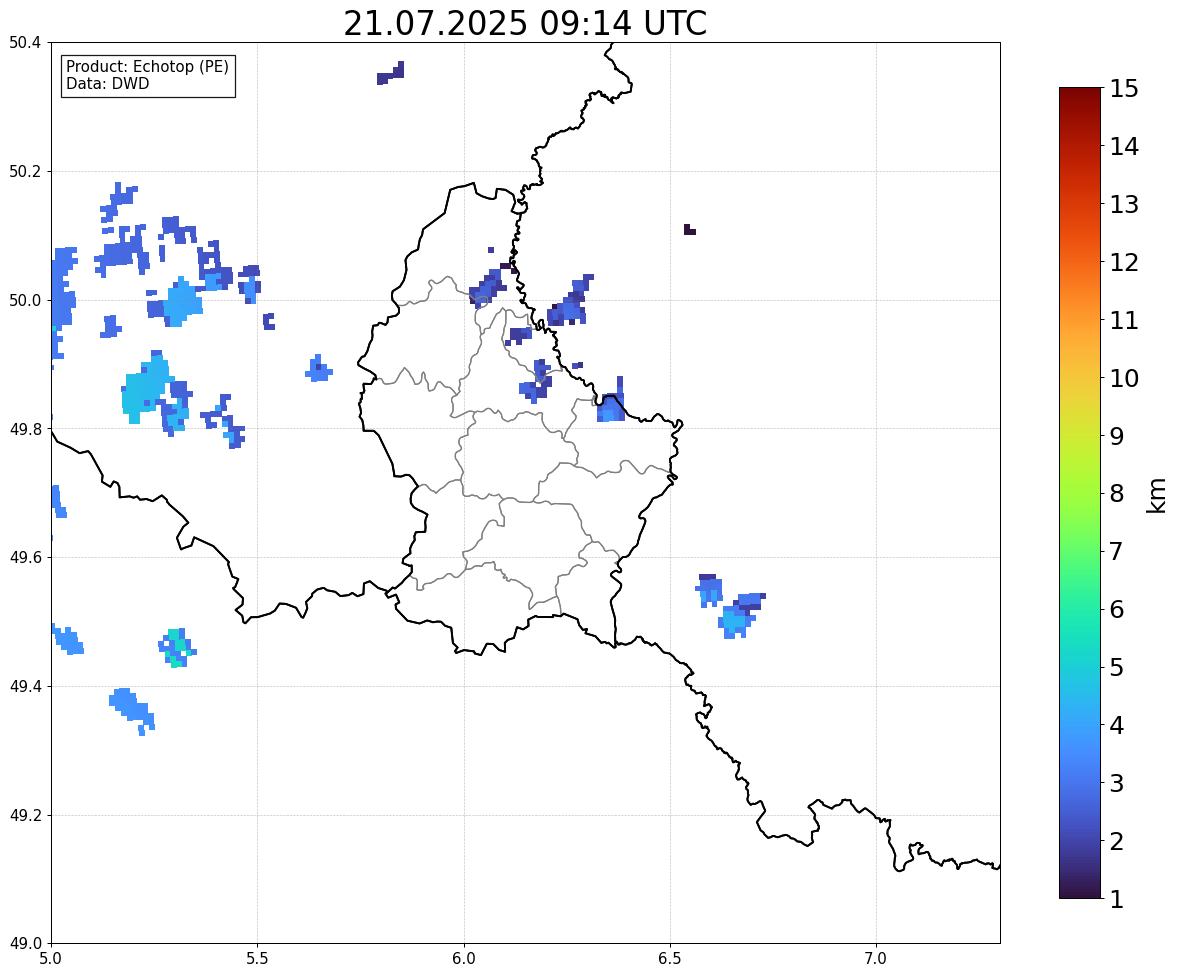Click the green band of the colorbar near 8 km

tap(1080, 494)
